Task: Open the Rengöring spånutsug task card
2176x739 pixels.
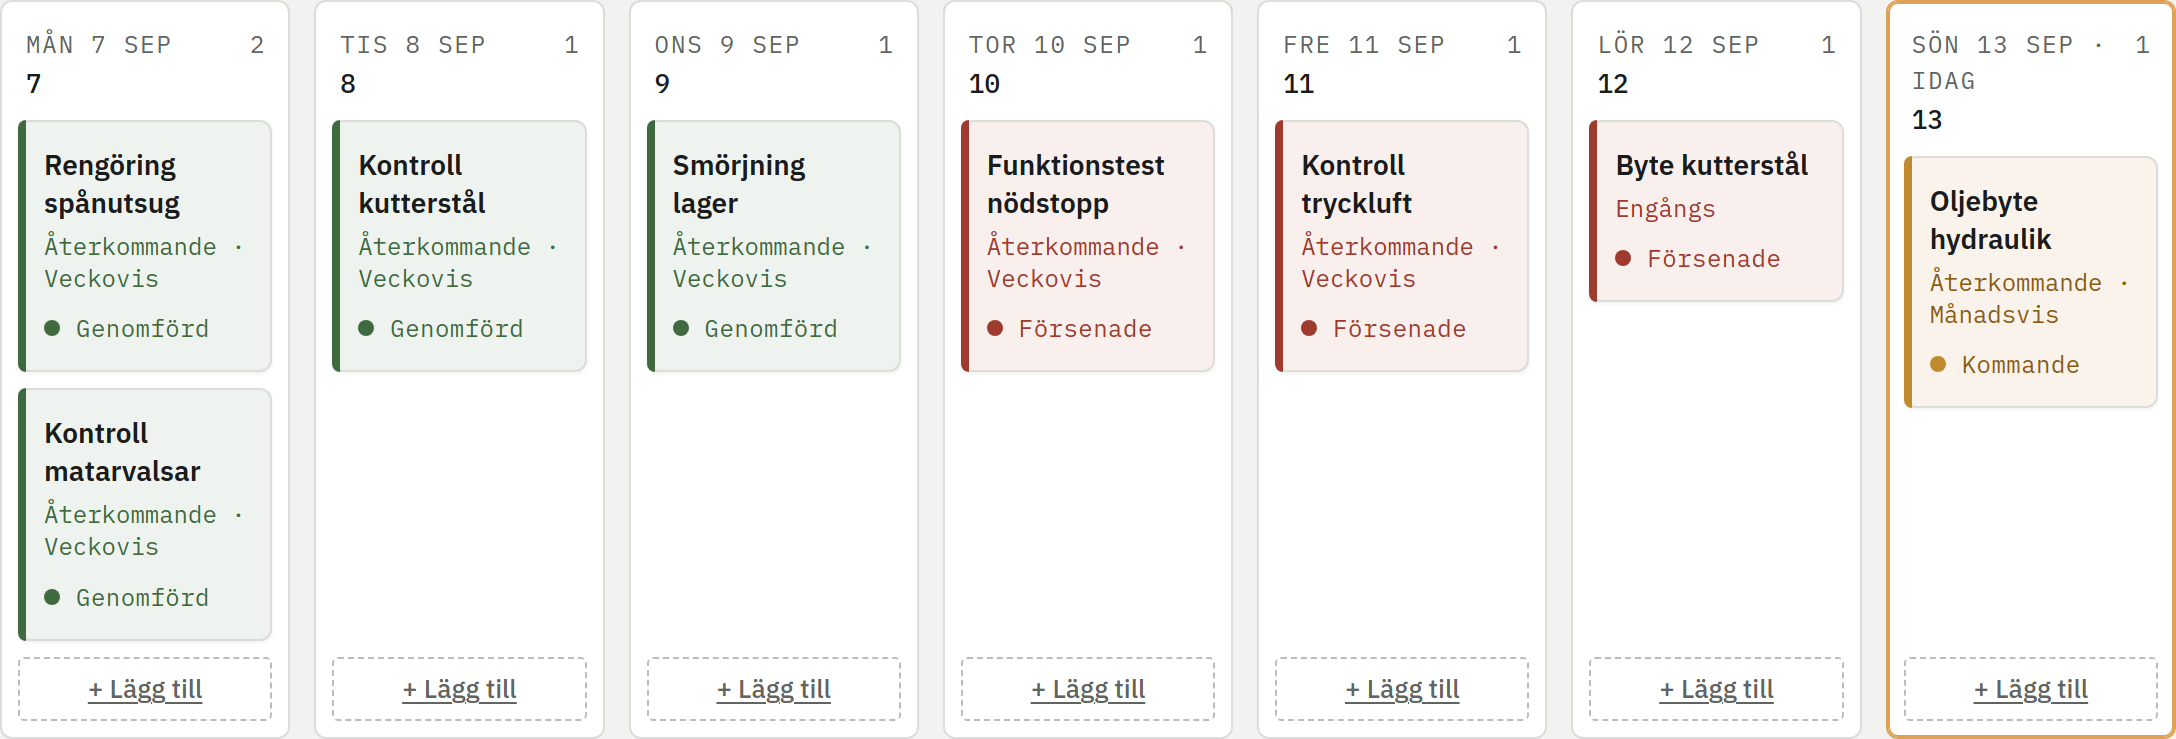Action: coord(145,246)
